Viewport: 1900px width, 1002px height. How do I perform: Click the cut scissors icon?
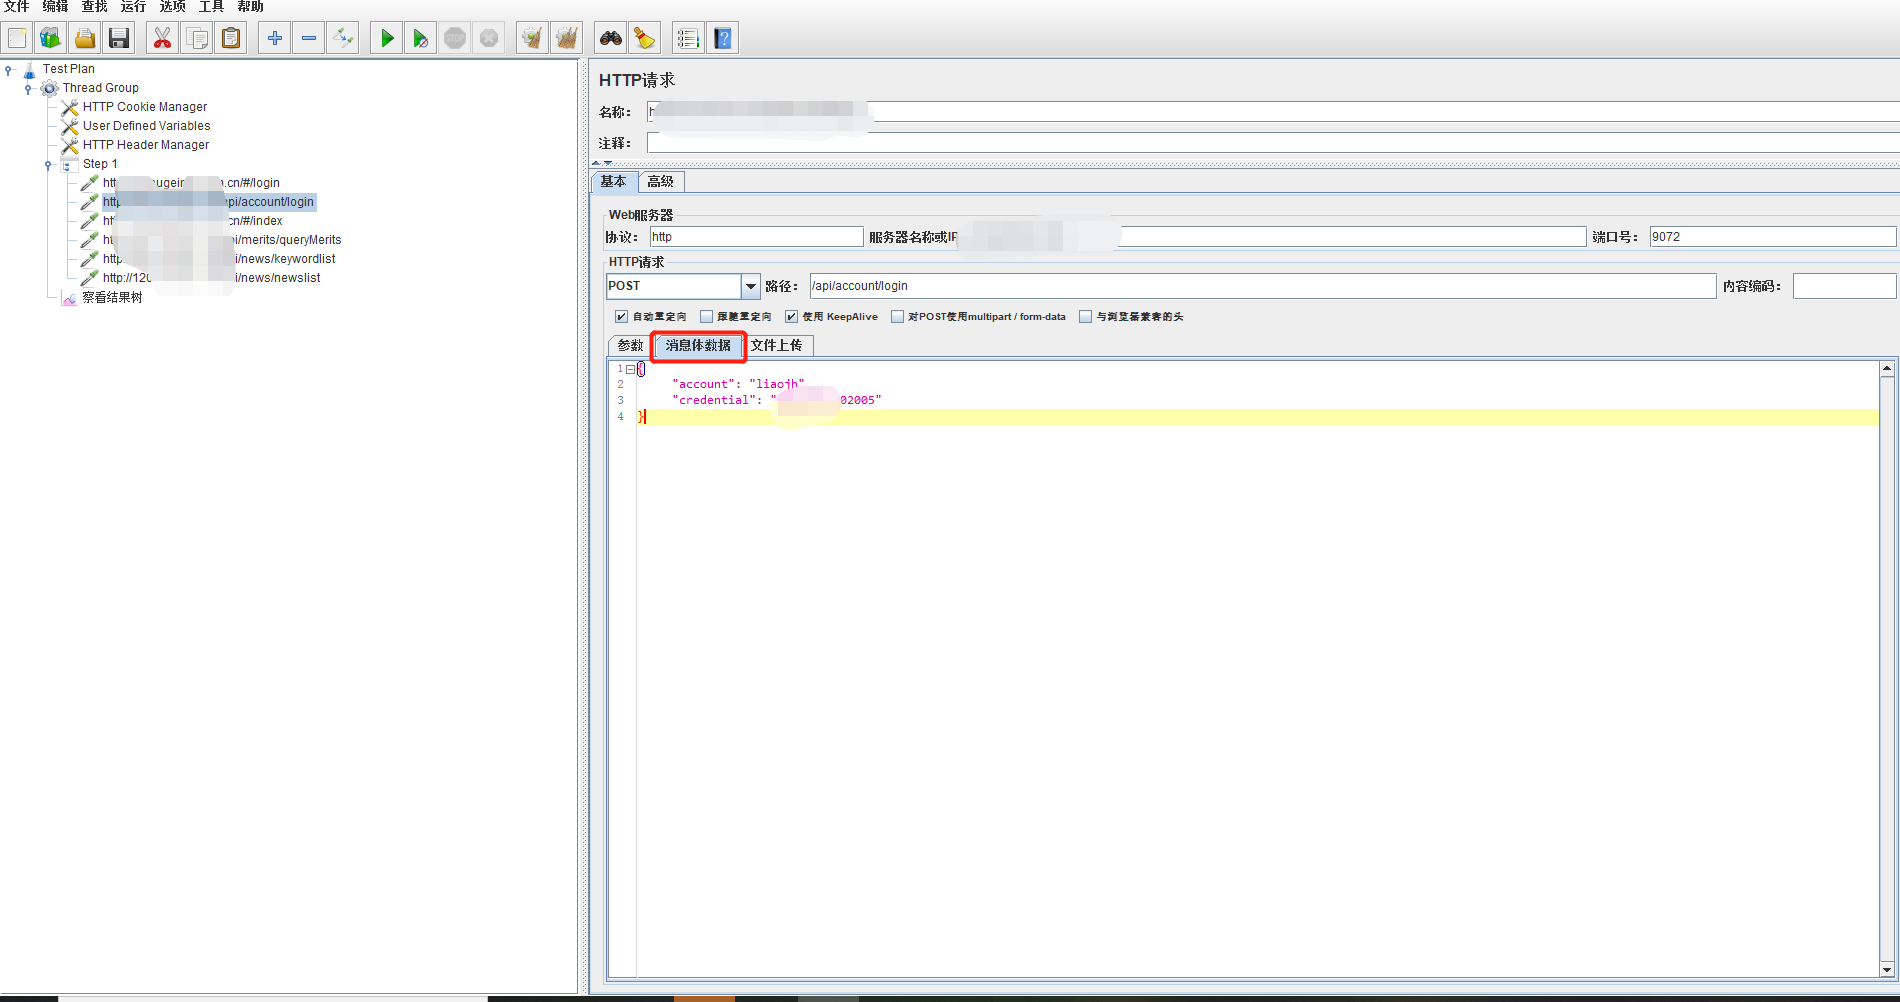click(162, 37)
